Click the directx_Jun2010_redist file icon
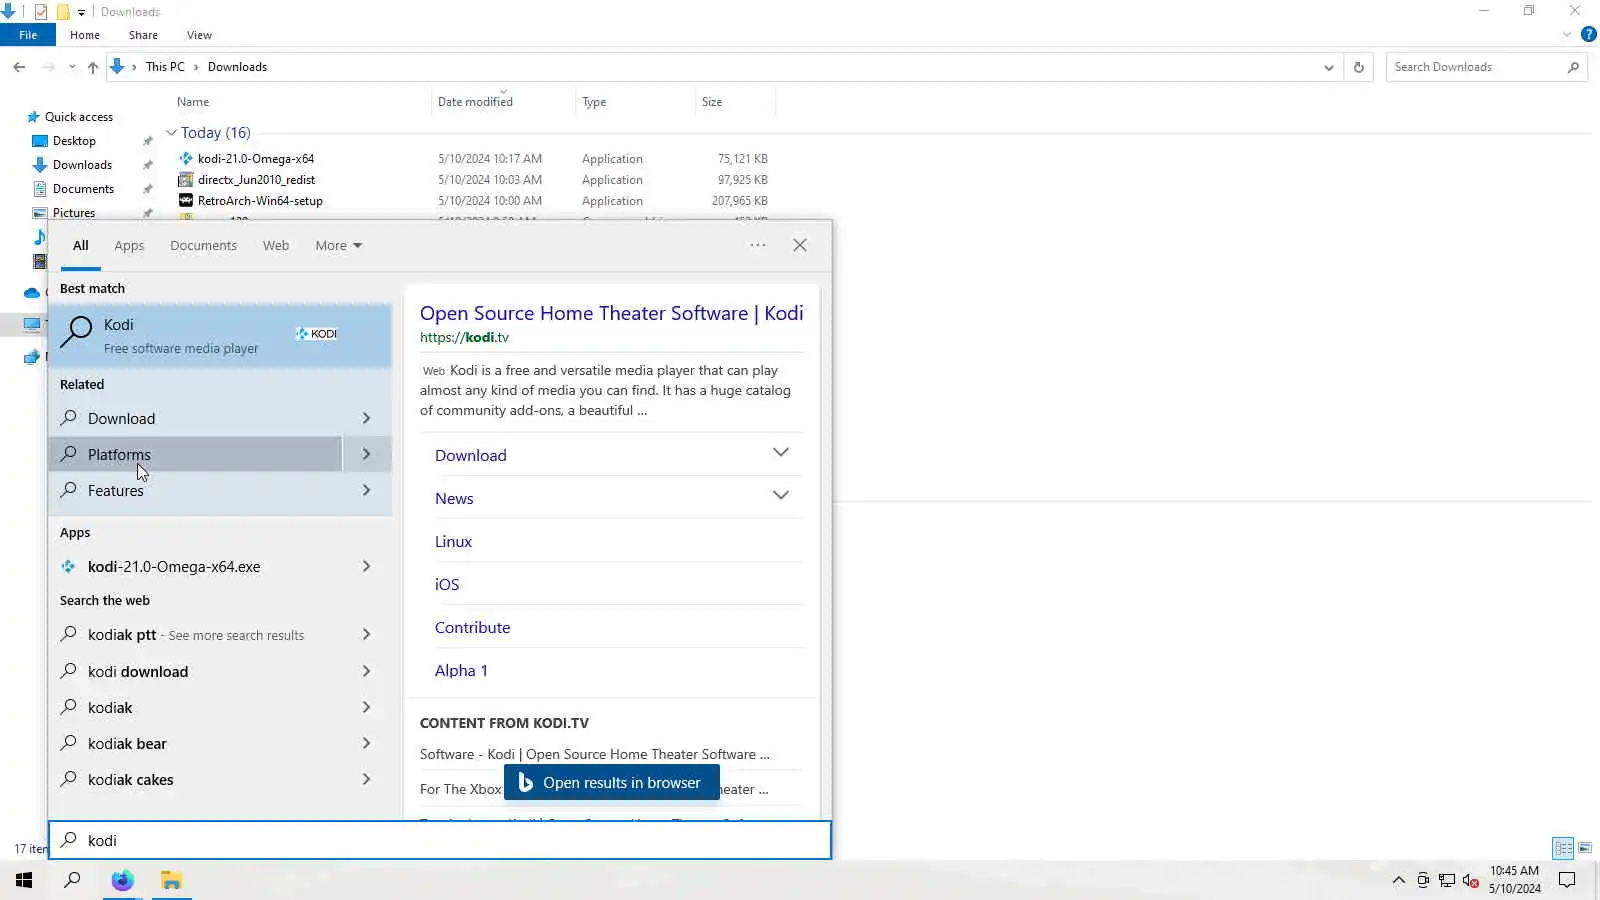Viewport: 1600px width, 900px height. [185, 180]
